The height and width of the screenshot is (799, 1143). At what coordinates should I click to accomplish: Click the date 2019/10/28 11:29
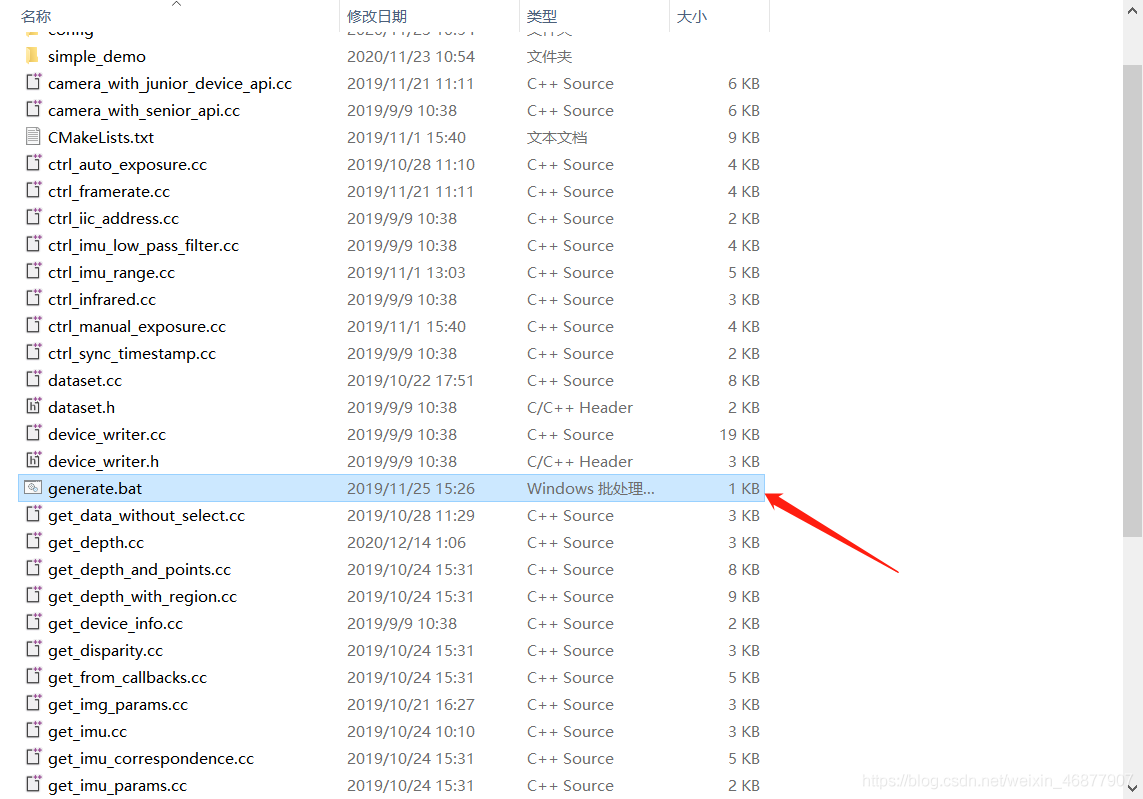[x=410, y=515]
